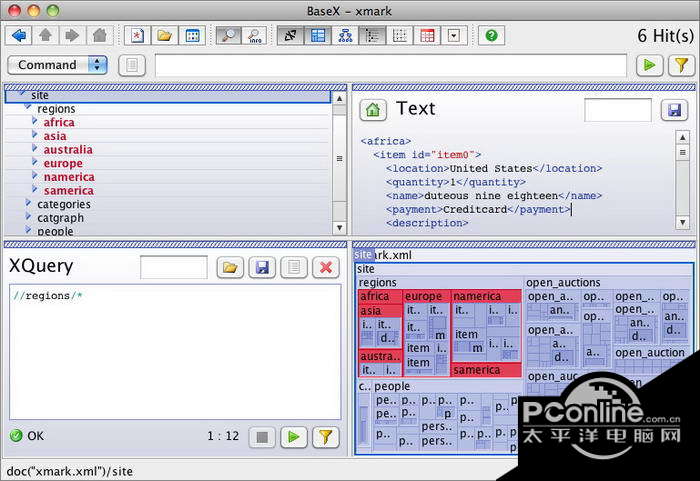The height and width of the screenshot is (481, 700).
Task: Save query with XQuery disk icon
Action: (262, 268)
